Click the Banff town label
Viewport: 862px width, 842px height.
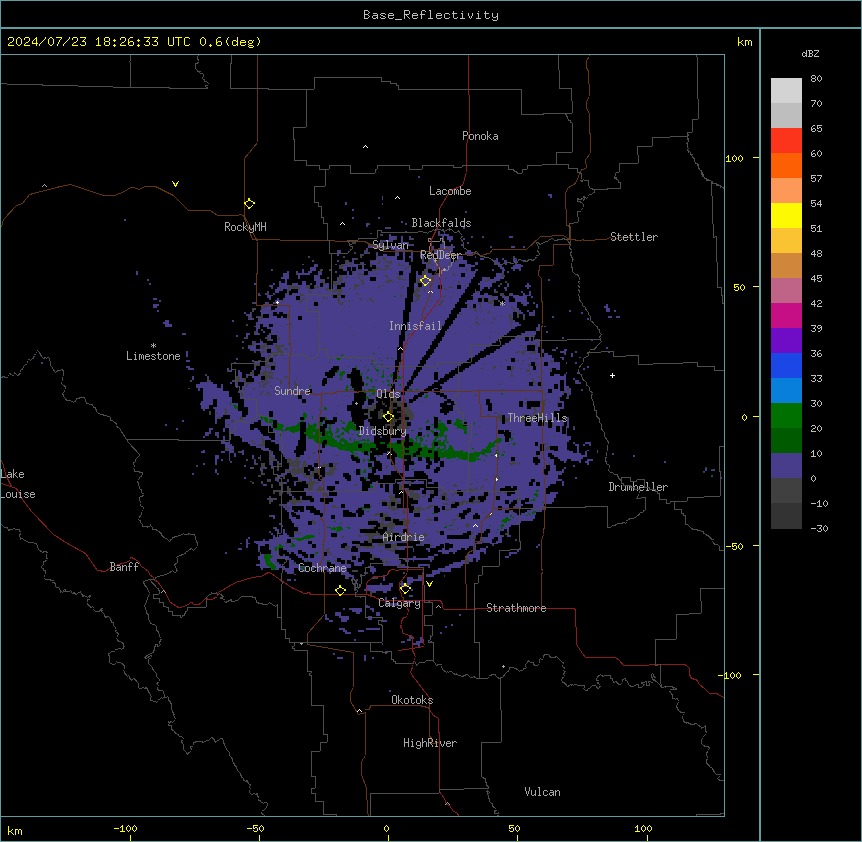tap(124, 567)
